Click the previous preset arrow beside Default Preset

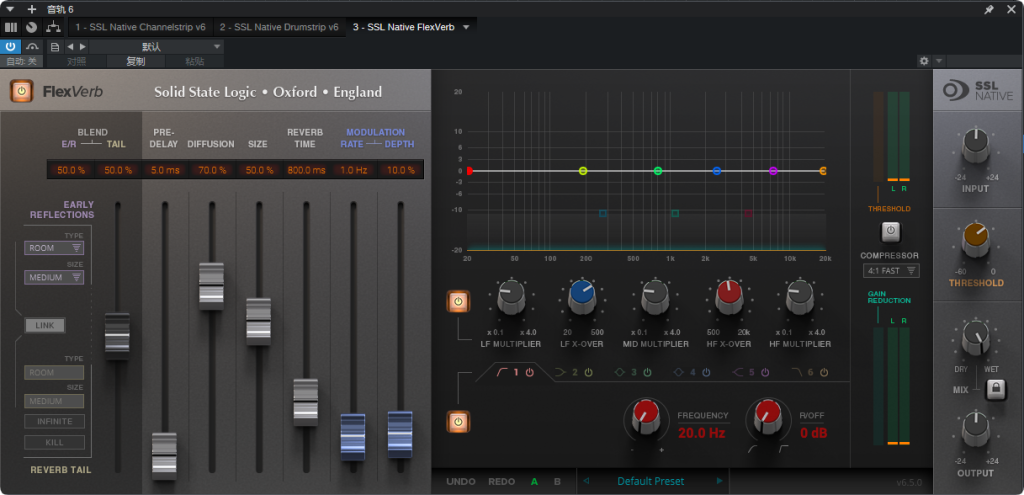click(586, 481)
